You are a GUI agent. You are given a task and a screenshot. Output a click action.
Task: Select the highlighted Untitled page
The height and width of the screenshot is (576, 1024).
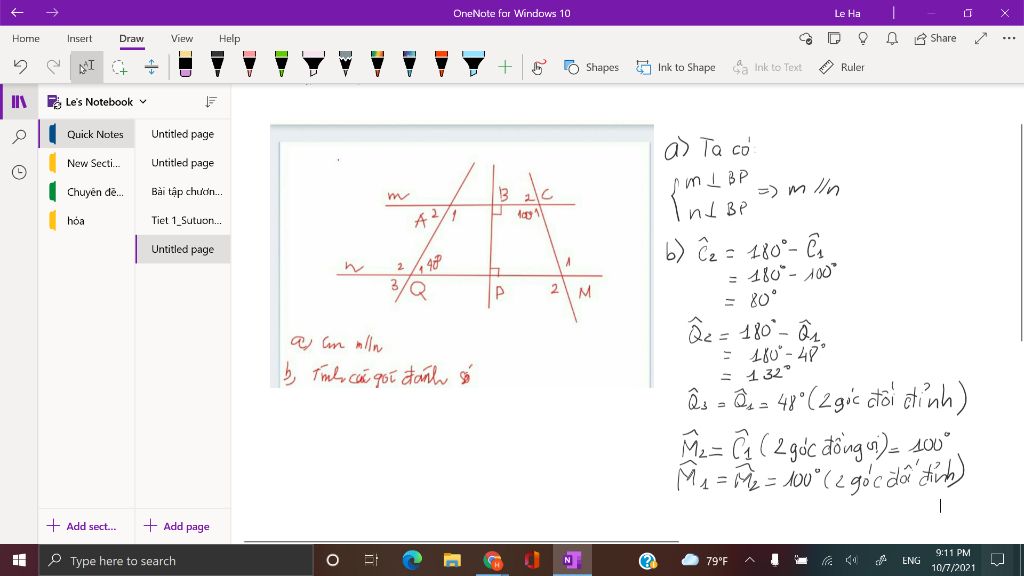click(x=183, y=249)
